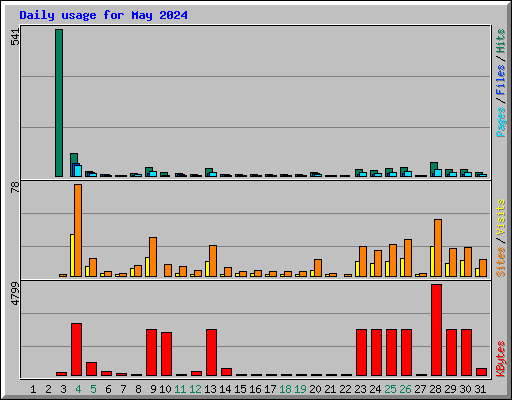
Task: Click the red KBytes bar for day 13
Action: 211,352
